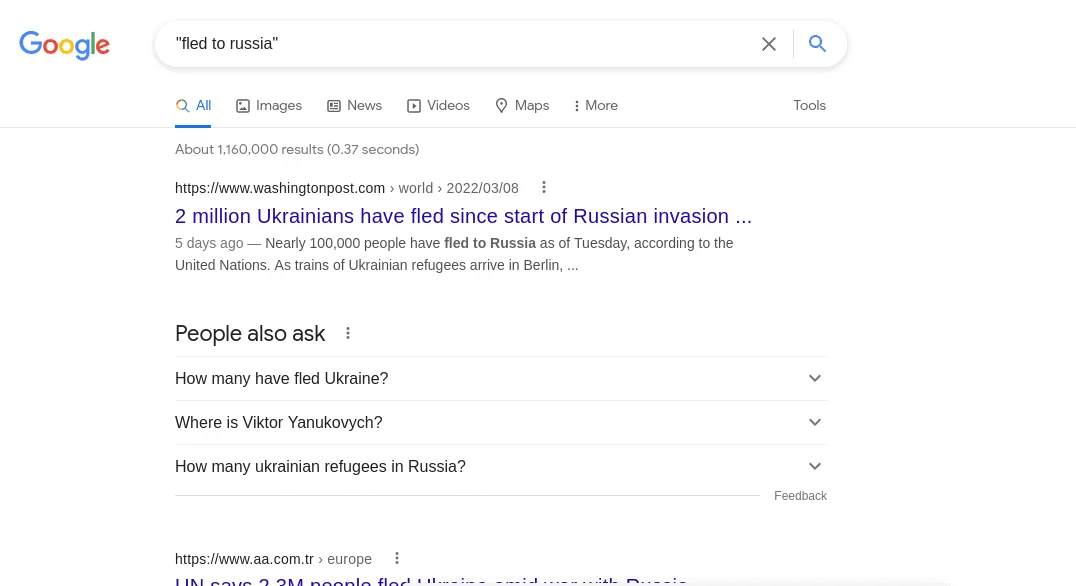Expand "How many have fled Ukraine?" question
1076x586 pixels.
tap(501, 379)
